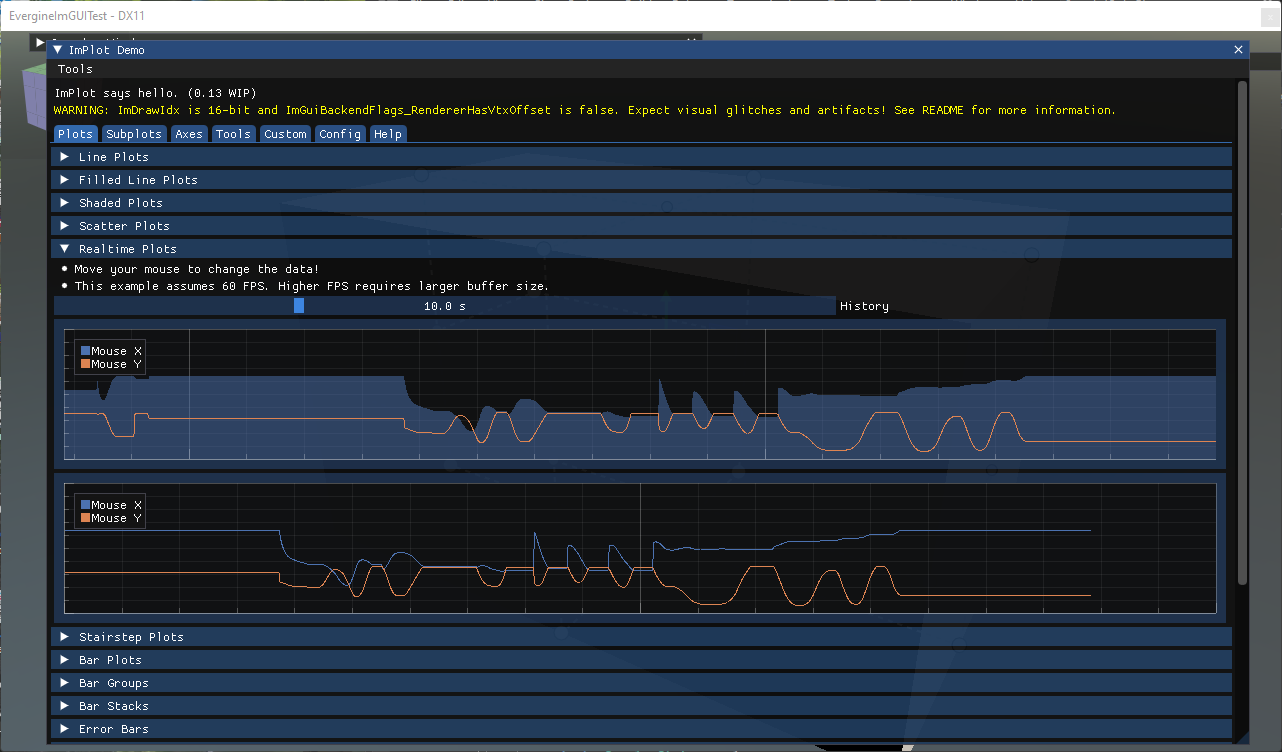This screenshot has width=1282, height=752.
Task: Toggle Mouse X legend swatch in upper plot
Action: 85,351
